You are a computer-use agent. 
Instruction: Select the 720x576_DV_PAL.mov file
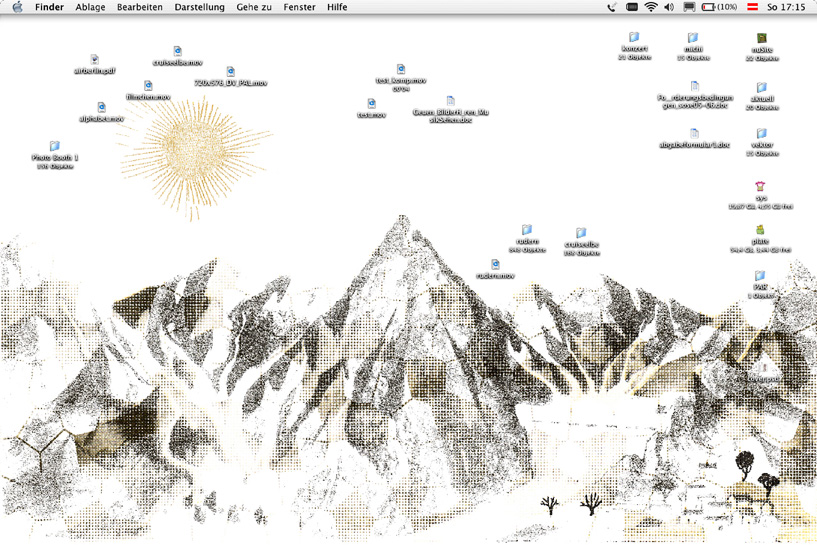(231, 72)
